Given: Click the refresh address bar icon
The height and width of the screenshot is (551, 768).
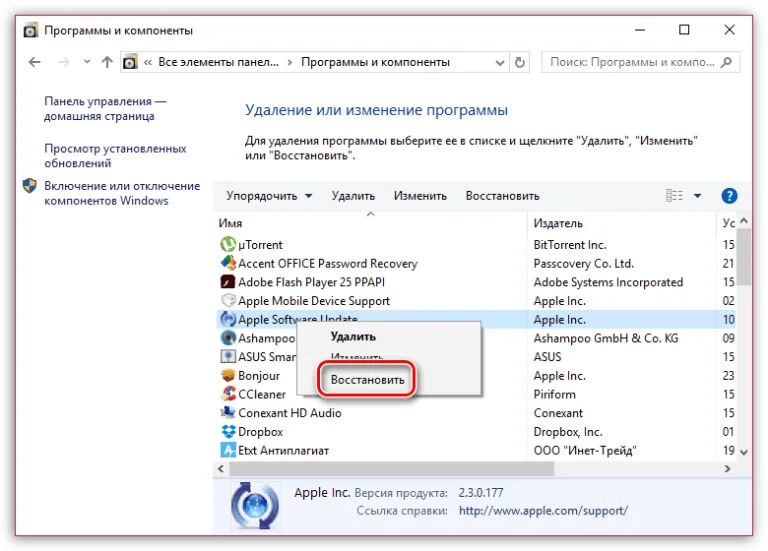Looking at the screenshot, I should pos(520,62).
